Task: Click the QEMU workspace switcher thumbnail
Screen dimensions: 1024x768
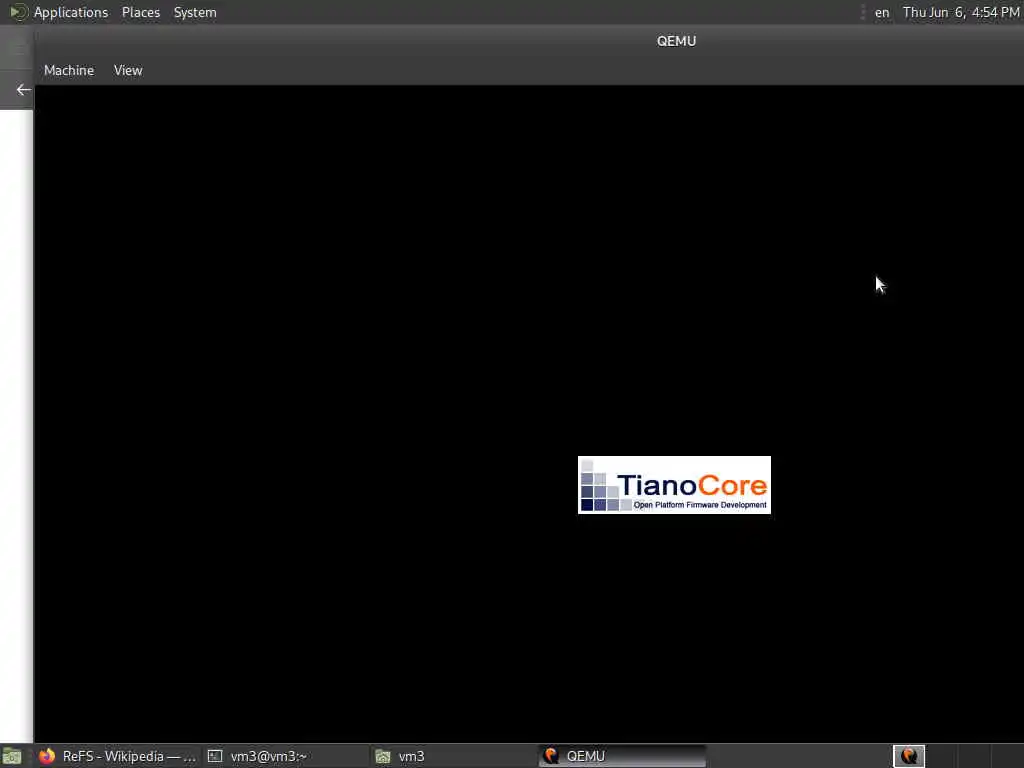Action: (908, 756)
